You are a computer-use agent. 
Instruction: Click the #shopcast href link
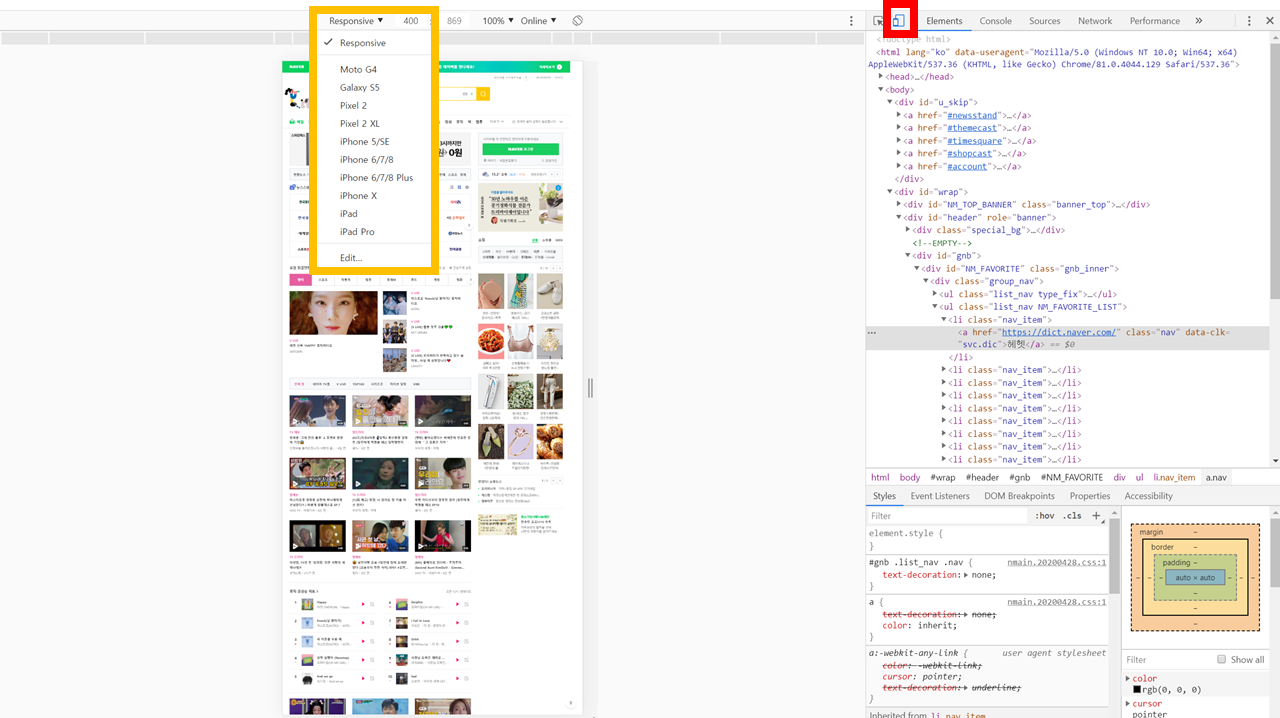coord(969,154)
